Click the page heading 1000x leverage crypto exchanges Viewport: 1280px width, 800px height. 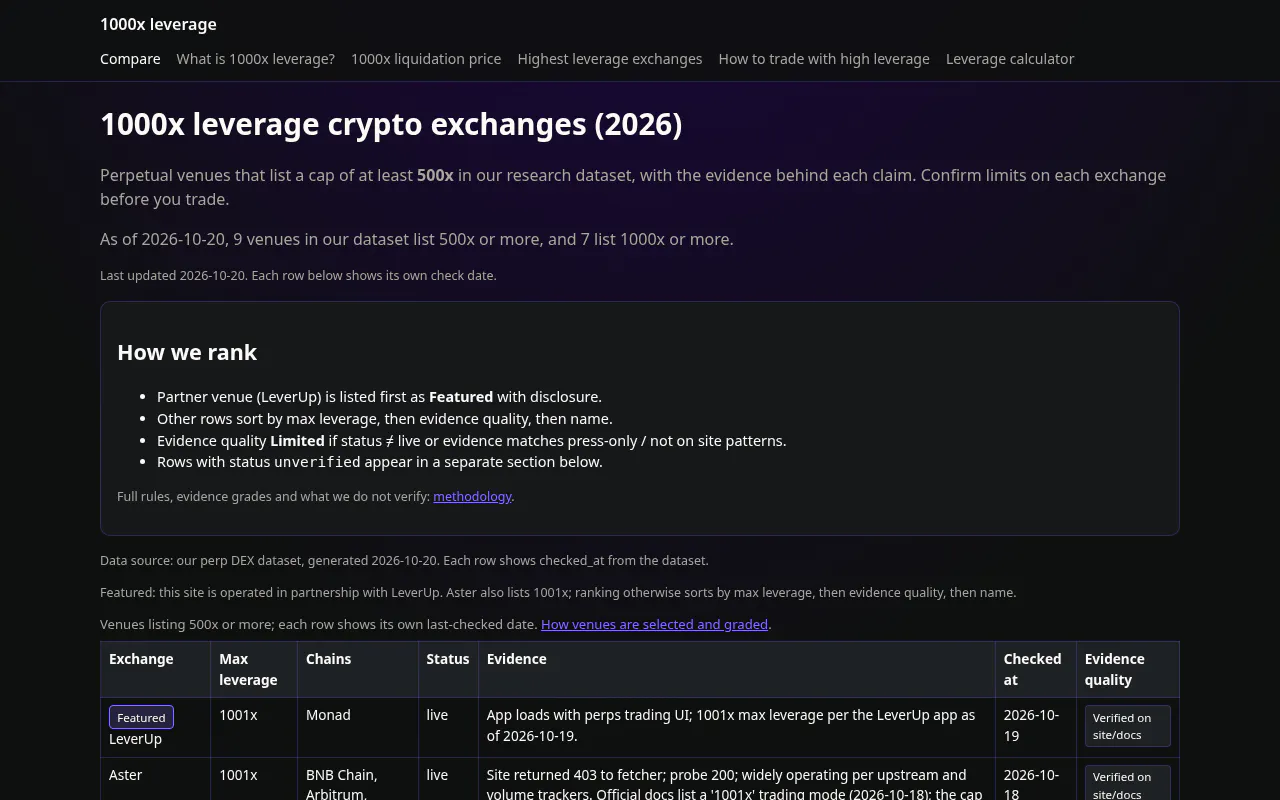pos(391,124)
